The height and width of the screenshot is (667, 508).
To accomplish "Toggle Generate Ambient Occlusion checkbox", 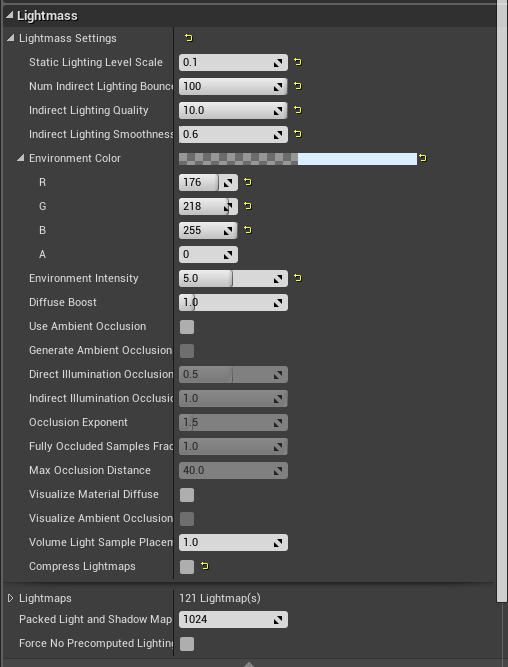I will [187, 351].
